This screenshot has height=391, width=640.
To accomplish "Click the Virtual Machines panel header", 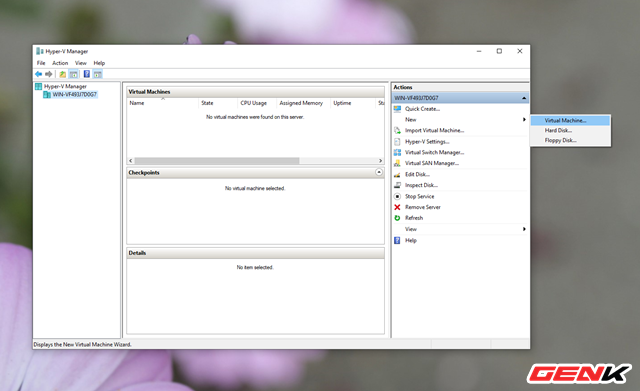I will pos(256,92).
